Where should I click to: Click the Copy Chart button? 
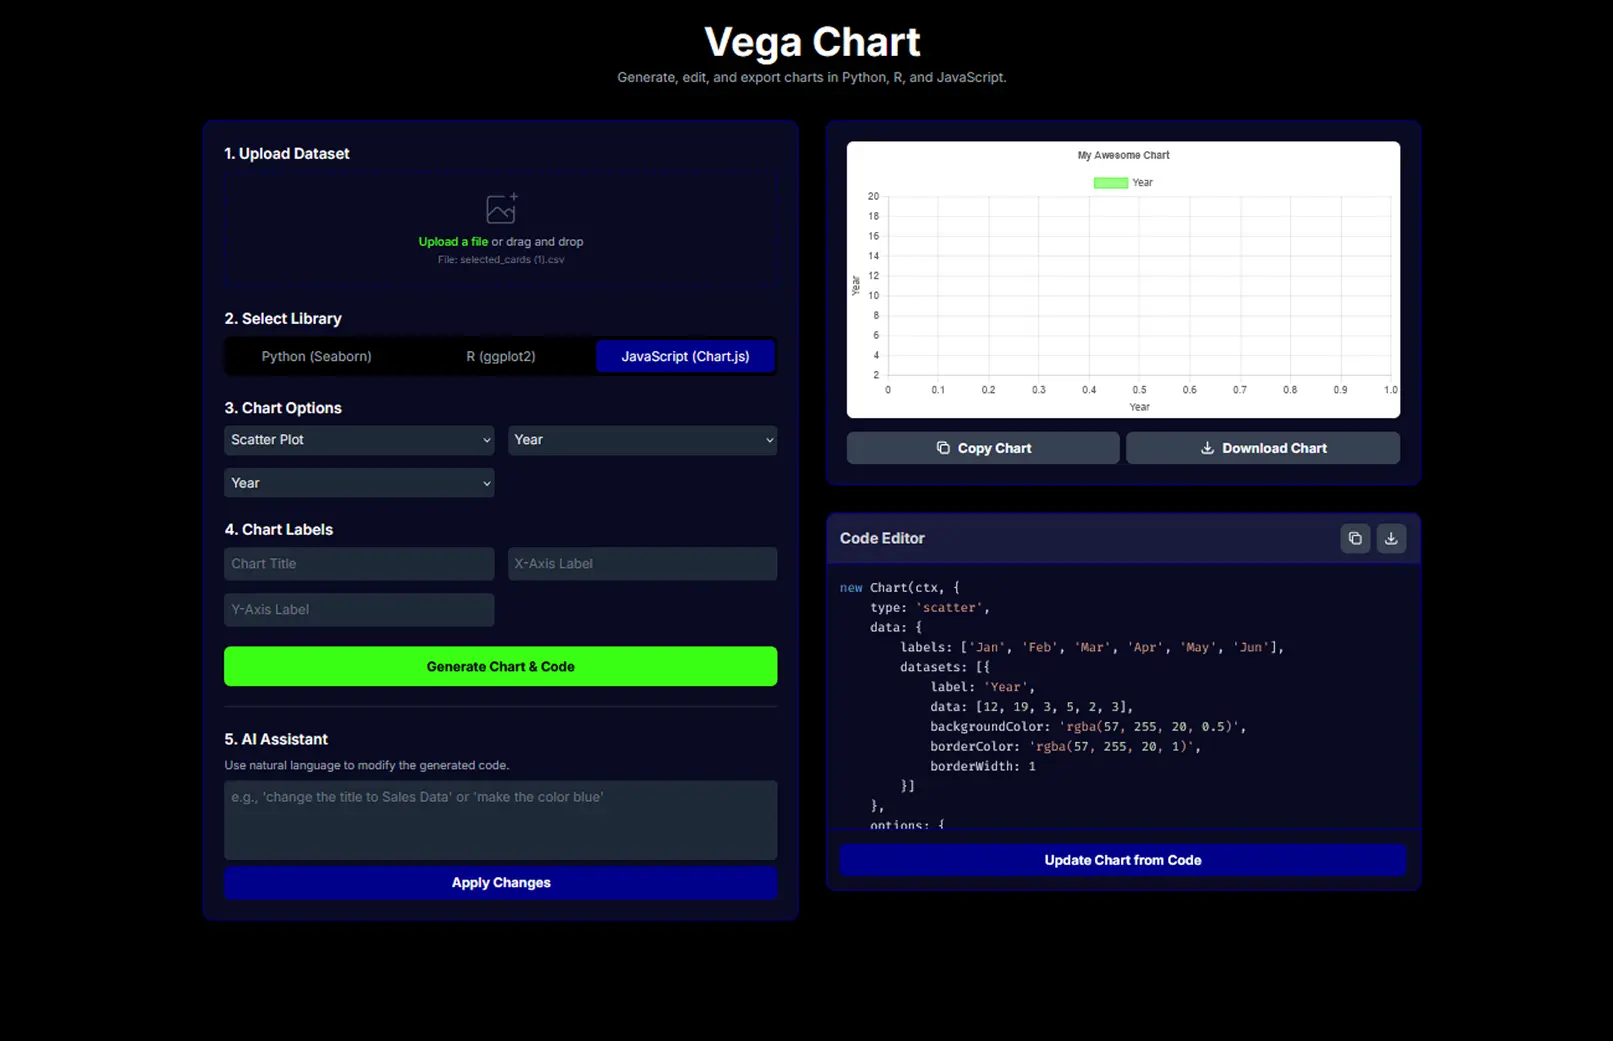(x=982, y=447)
